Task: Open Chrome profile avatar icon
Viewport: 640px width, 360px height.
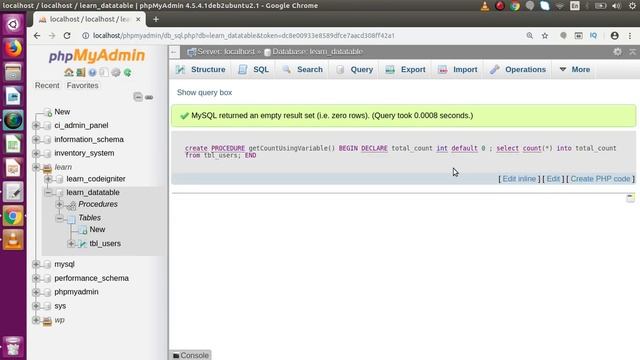Action: (x=614, y=36)
